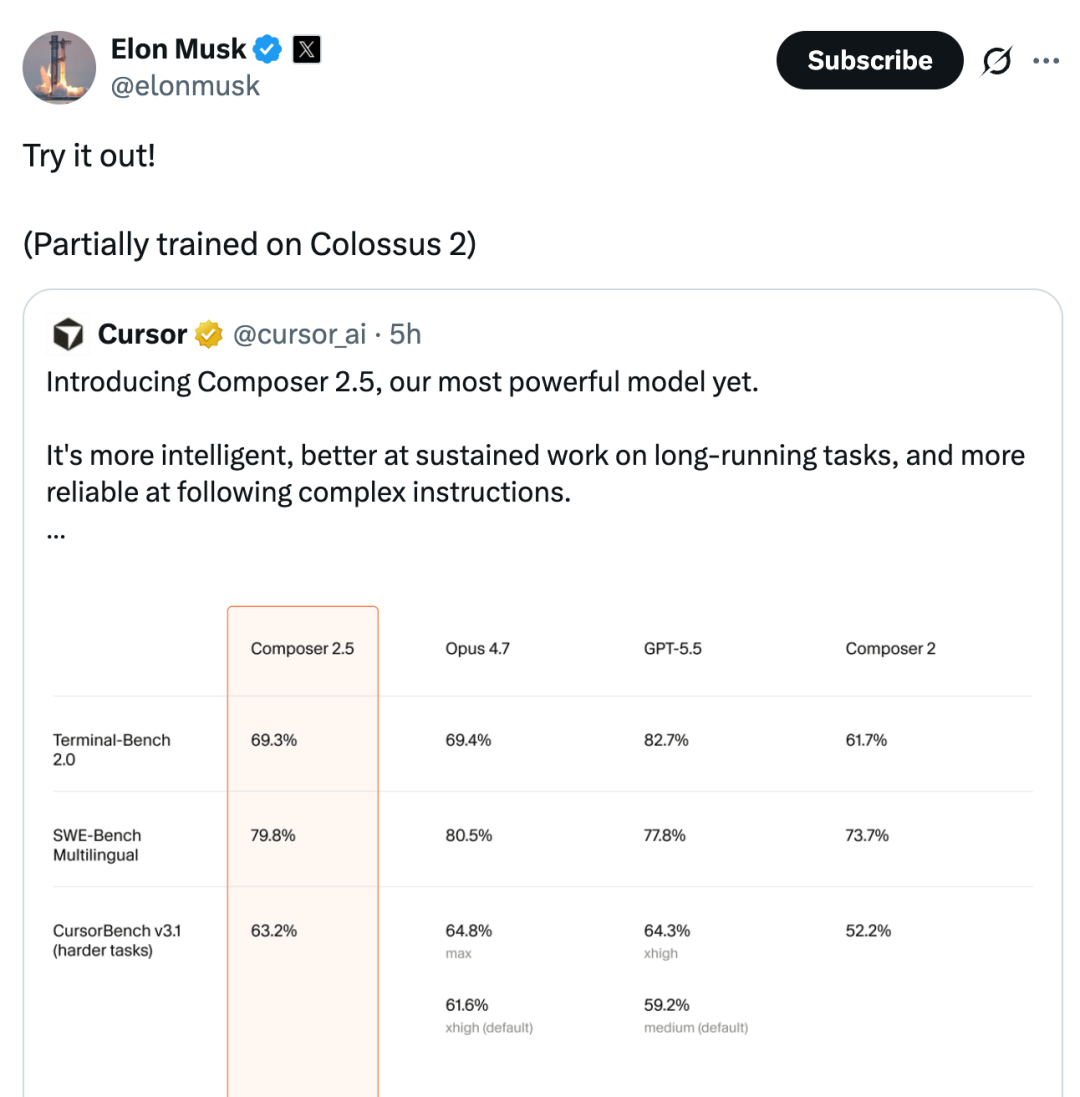The height and width of the screenshot is (1097, 1080).
Task: Click the highlighted Composer 2.5 column header
Action: [302, 649]
